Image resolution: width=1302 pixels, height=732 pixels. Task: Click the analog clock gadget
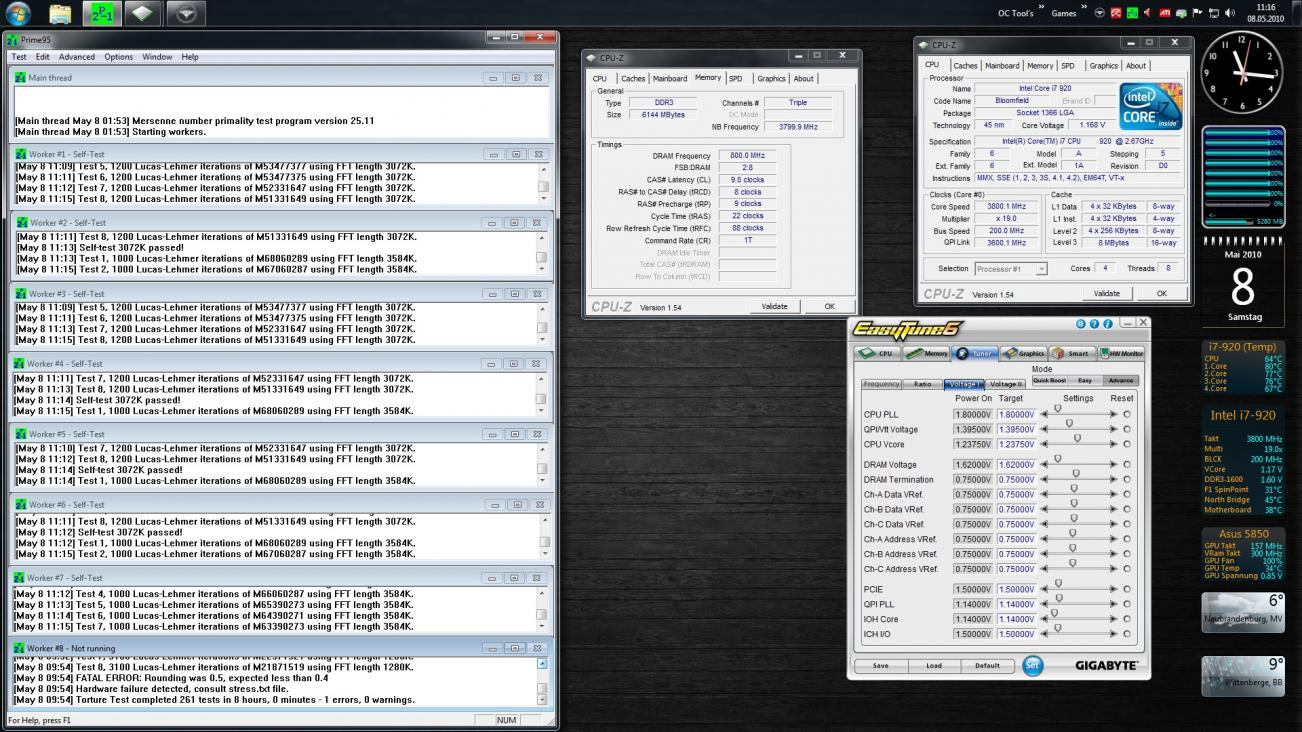[x=1241, y=72]
